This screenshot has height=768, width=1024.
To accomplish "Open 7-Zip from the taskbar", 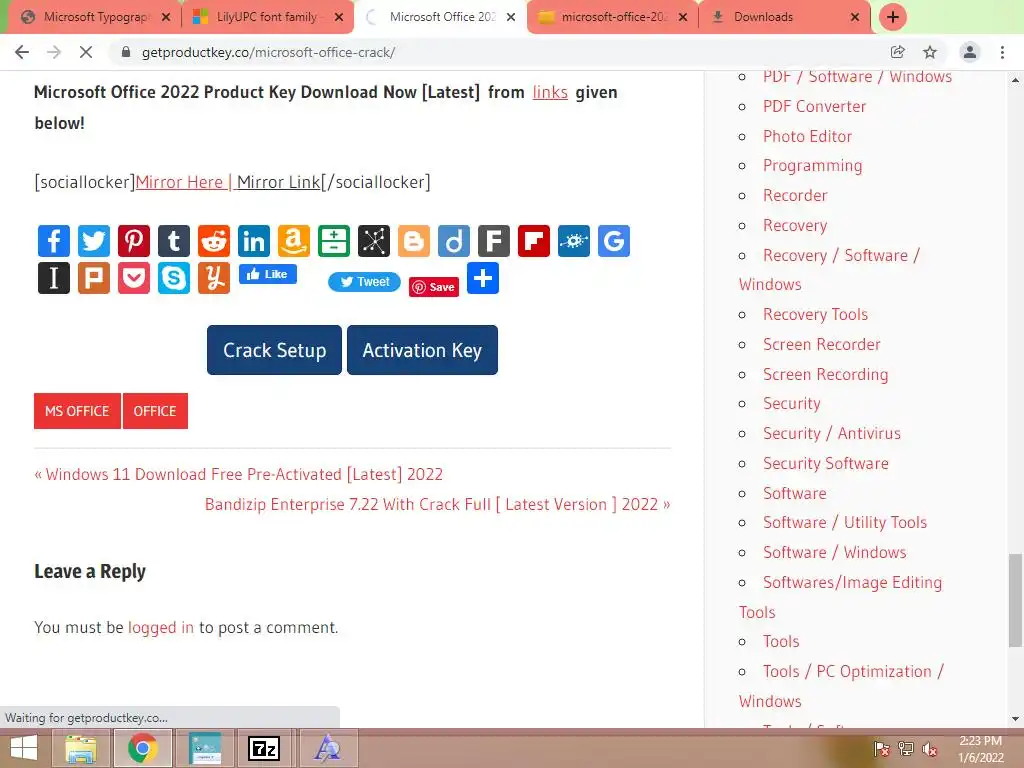I will [264, 748].
